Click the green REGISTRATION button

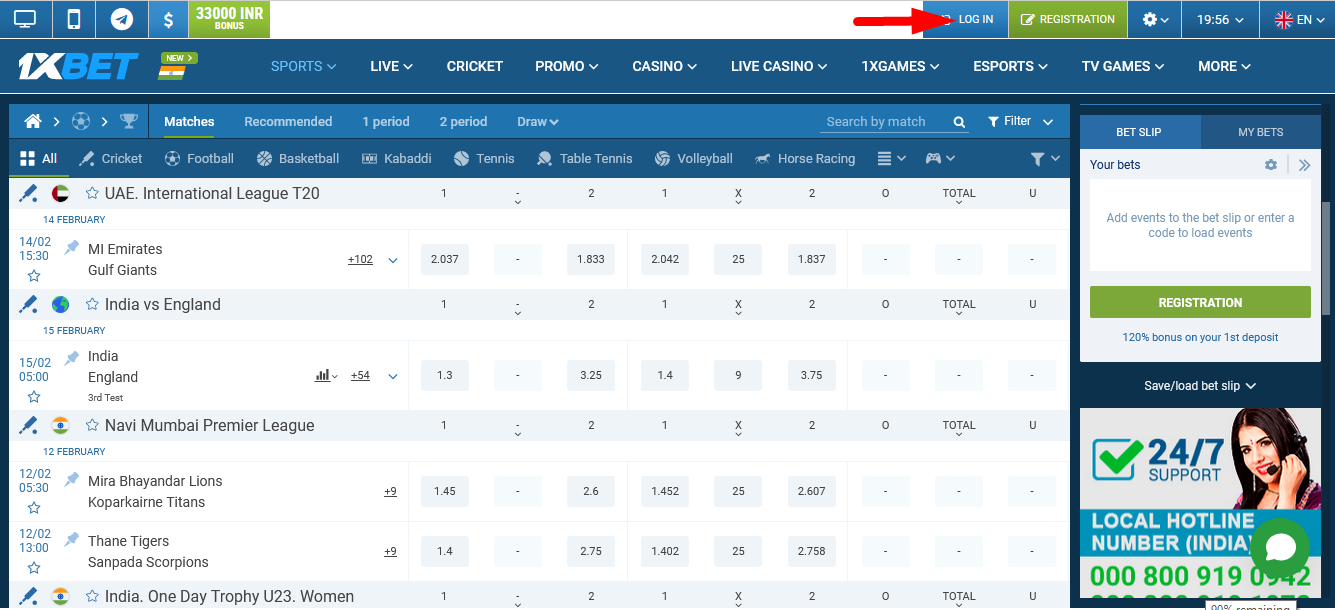pyautogui.click(x=1199, y=301)
